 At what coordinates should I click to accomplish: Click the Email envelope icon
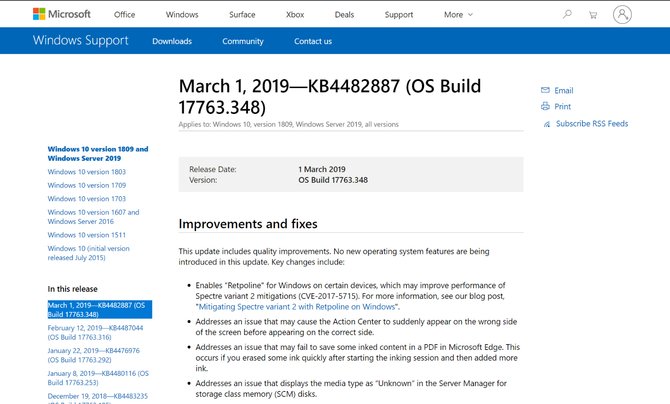coord(545,90)
